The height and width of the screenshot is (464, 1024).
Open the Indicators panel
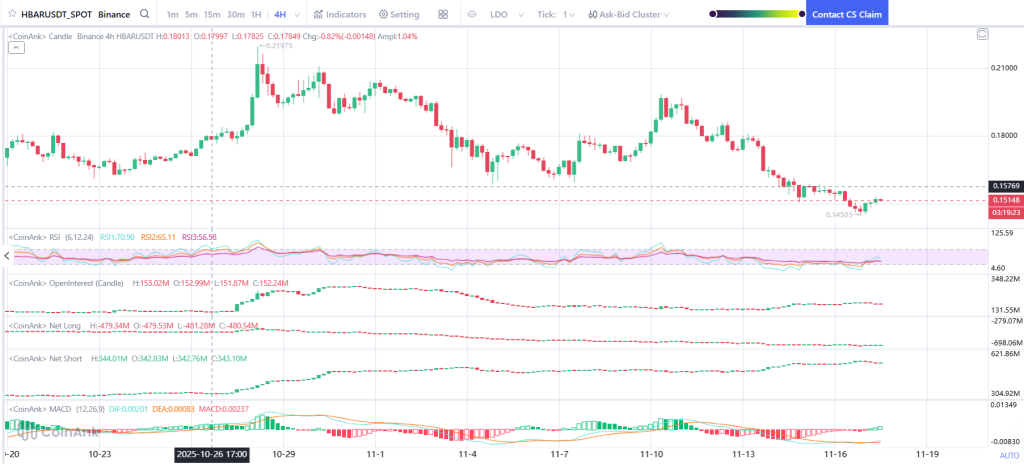[x=340, y=14]
